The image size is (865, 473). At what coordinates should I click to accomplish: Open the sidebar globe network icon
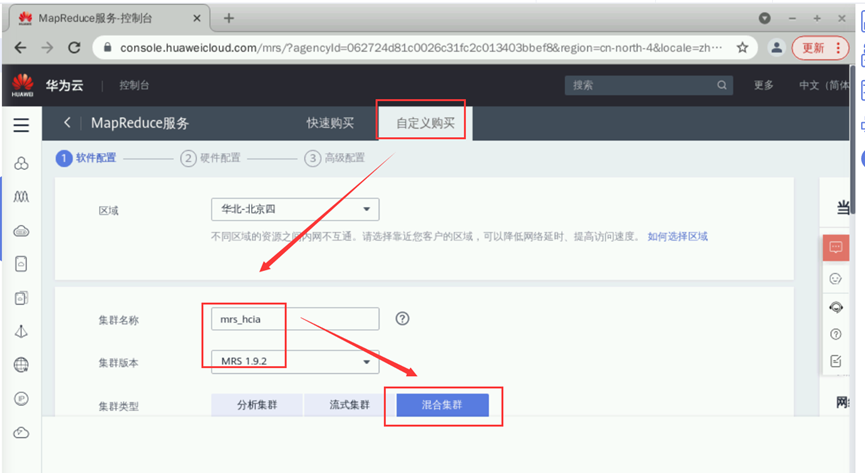coord(21,365)
